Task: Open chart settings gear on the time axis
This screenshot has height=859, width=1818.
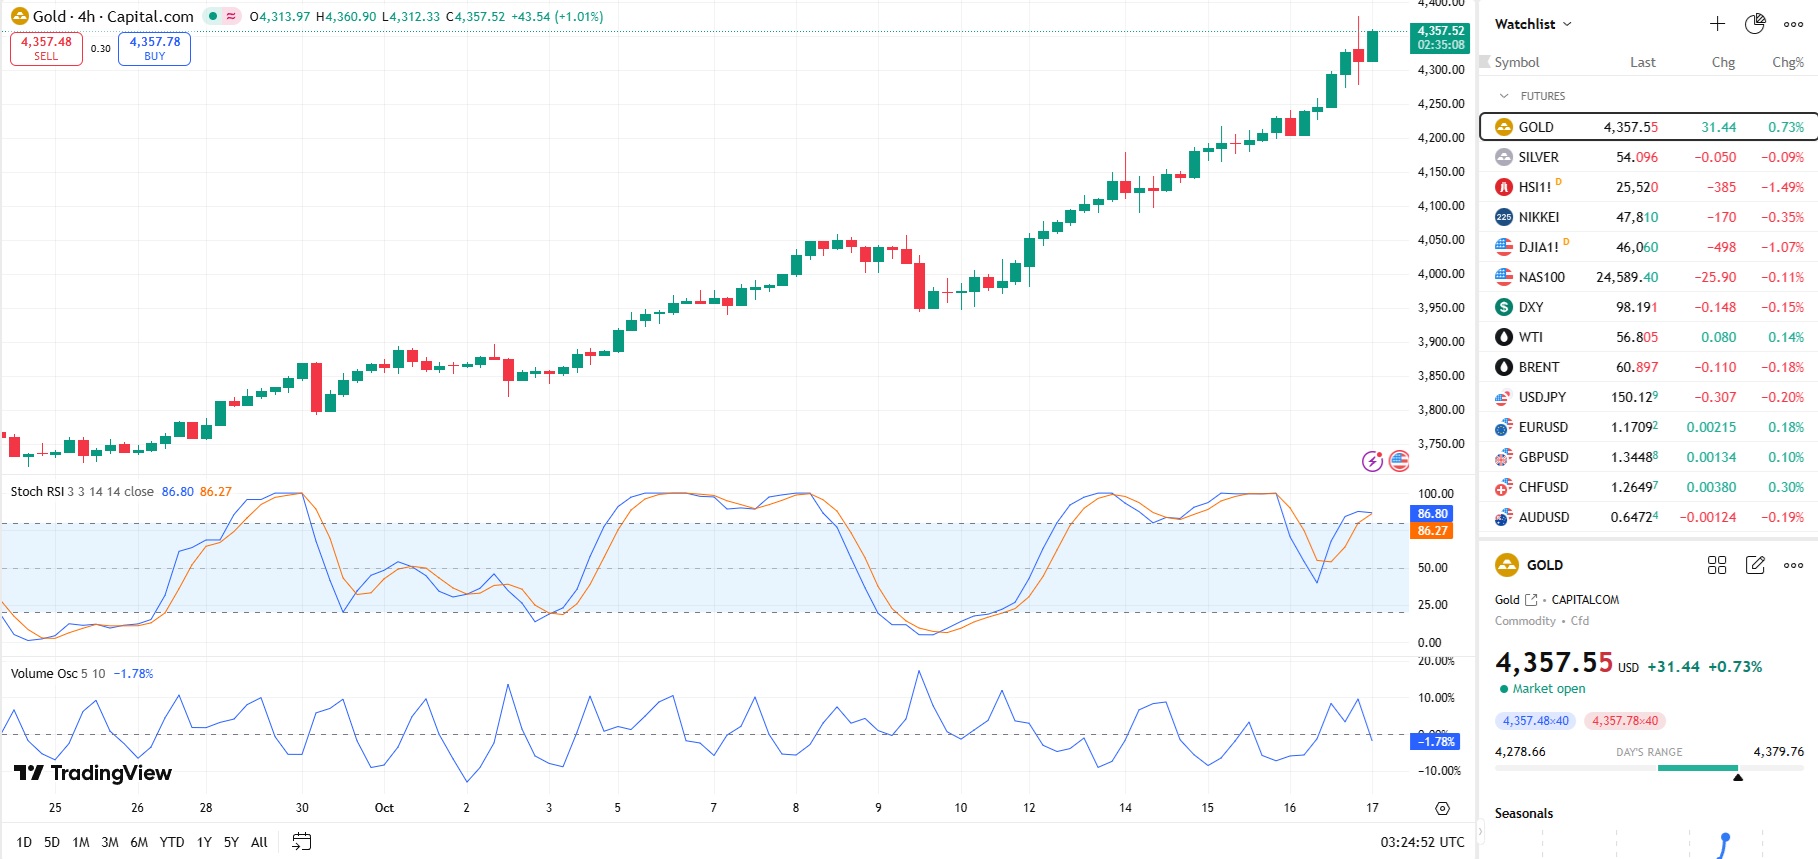Action: pos(1442,808)
